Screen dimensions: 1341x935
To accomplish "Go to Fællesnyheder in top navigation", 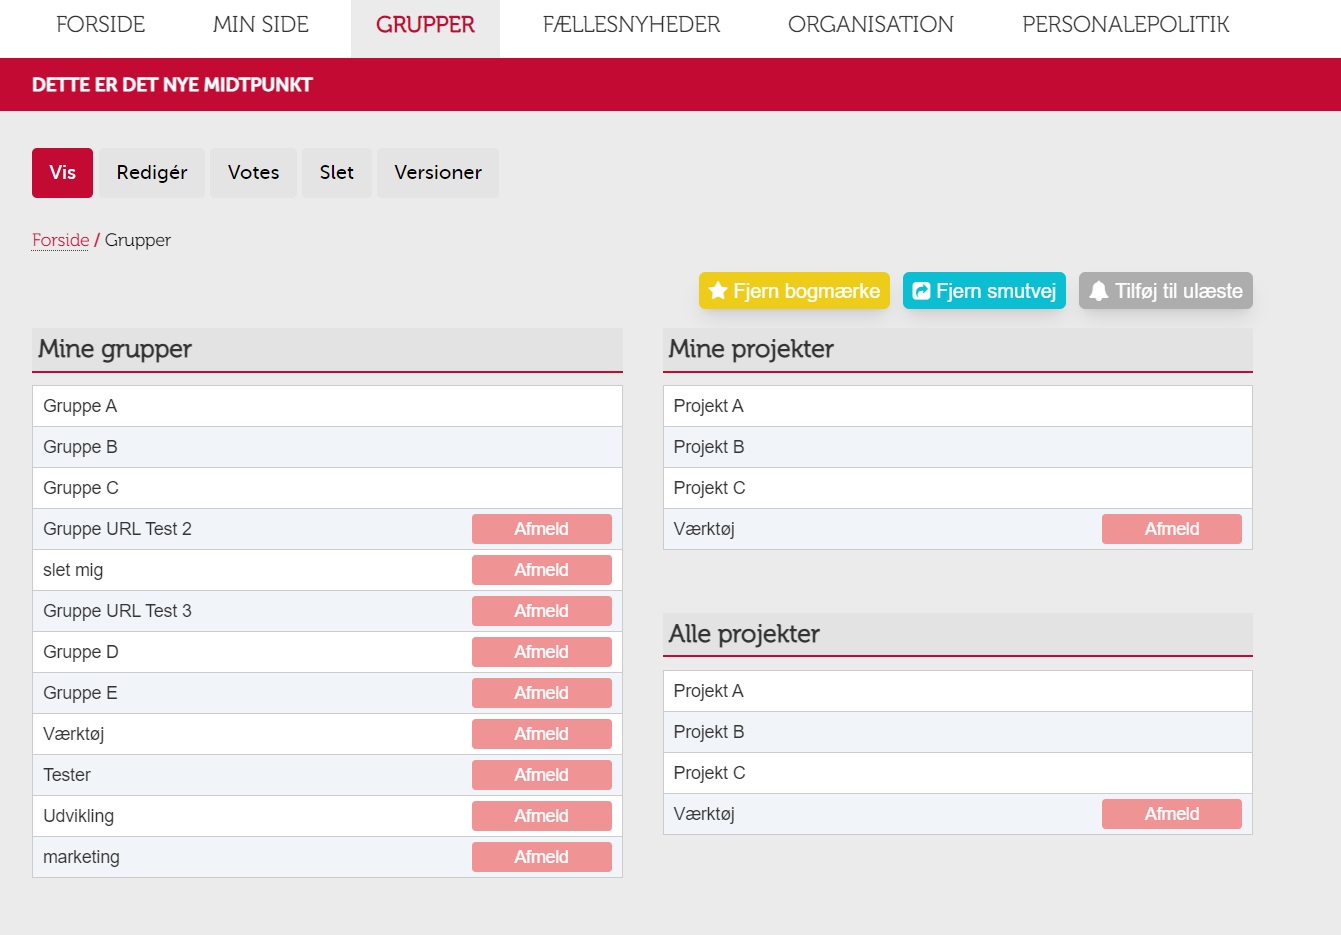I will pyautogui.click(x=631, y=25).
